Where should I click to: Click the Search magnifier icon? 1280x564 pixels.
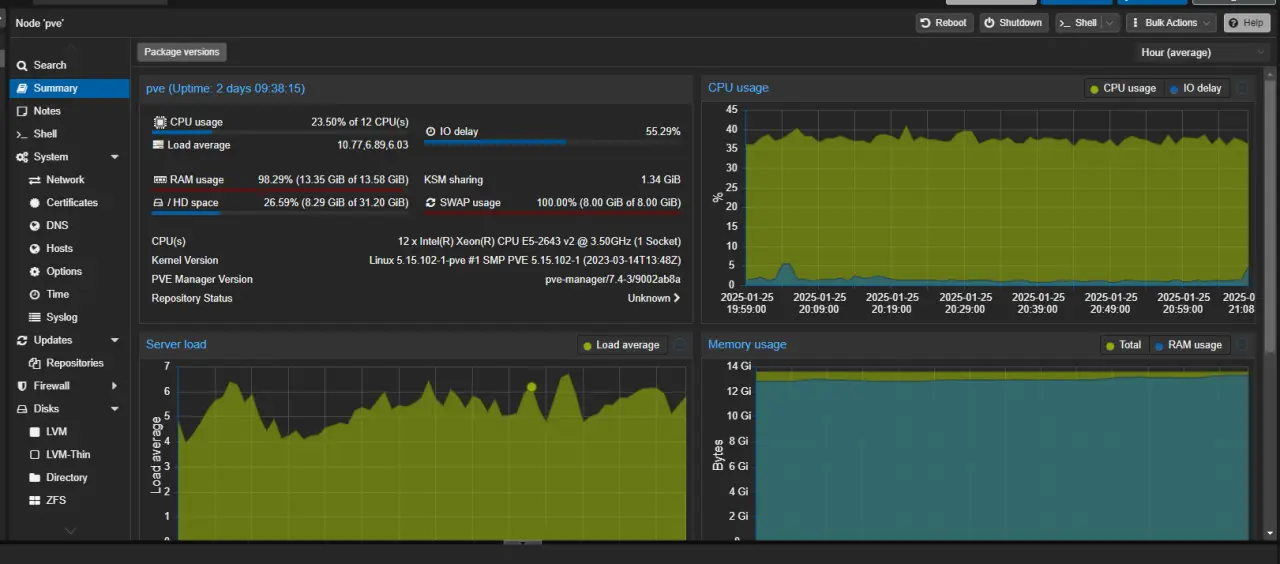(22, 65)
